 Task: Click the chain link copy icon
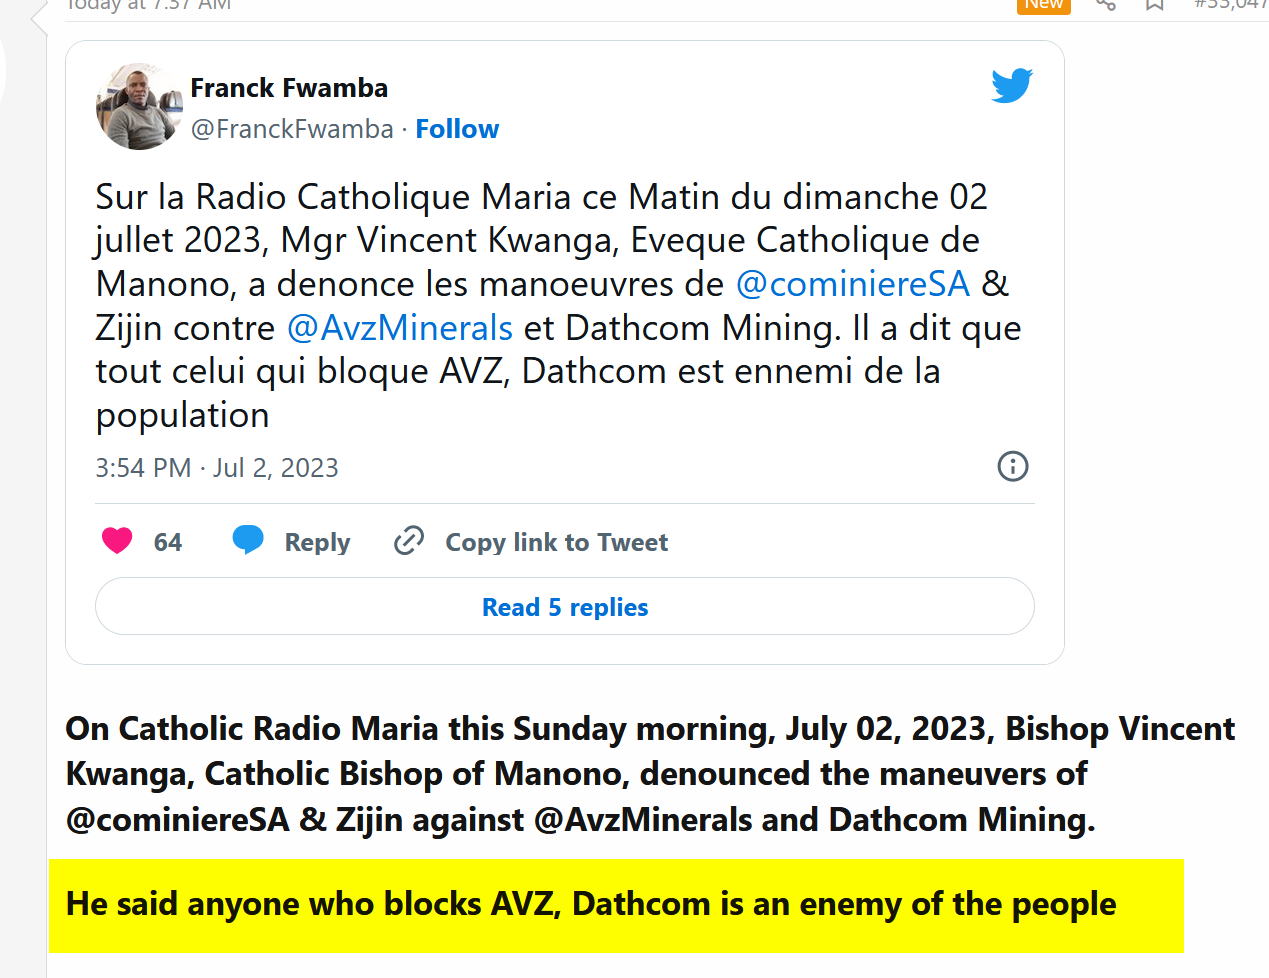coord(409,541)
